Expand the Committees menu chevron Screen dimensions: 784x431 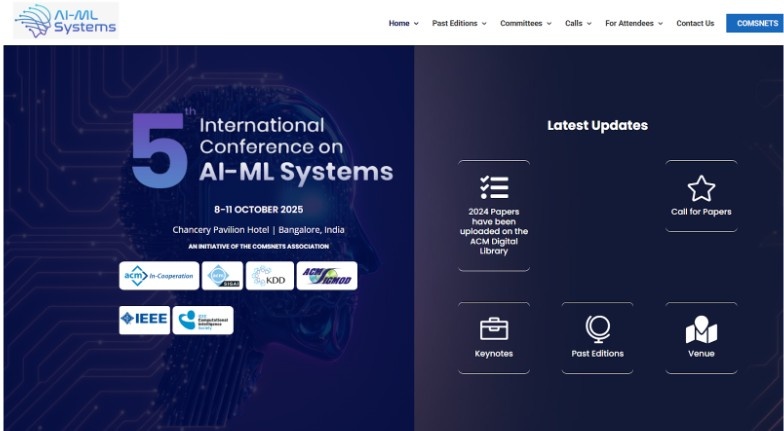click(x=549, y=24)
